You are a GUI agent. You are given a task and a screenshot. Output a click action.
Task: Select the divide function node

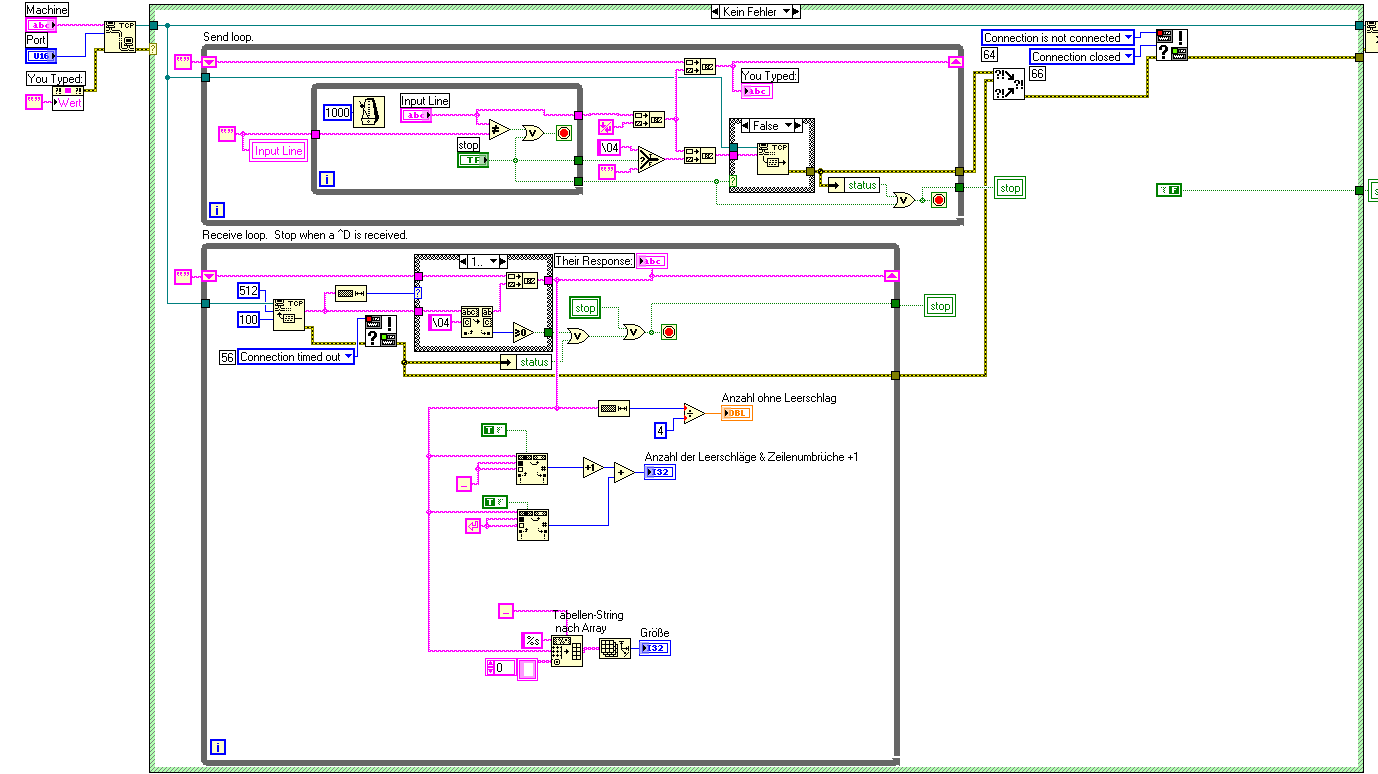tap(694, 413)
